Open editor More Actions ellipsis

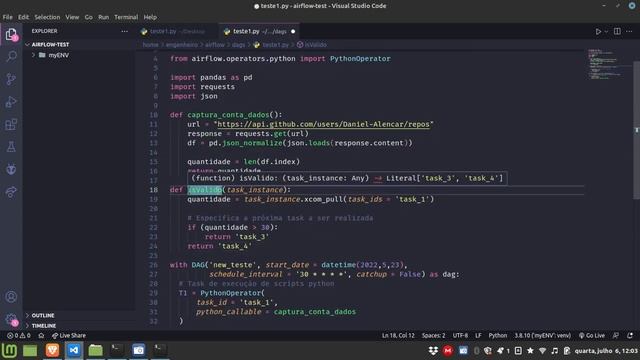629,31
